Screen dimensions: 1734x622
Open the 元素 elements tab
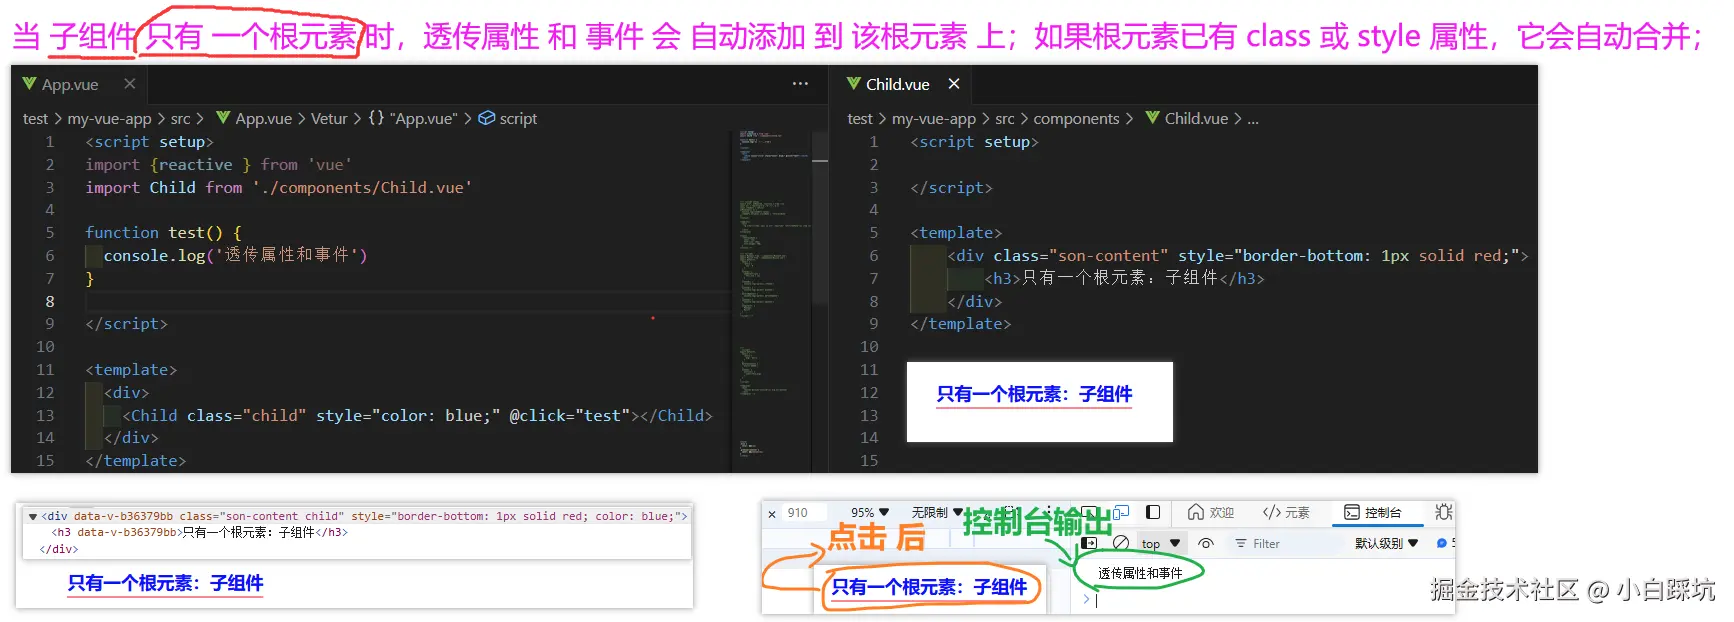click(1285, 513)
